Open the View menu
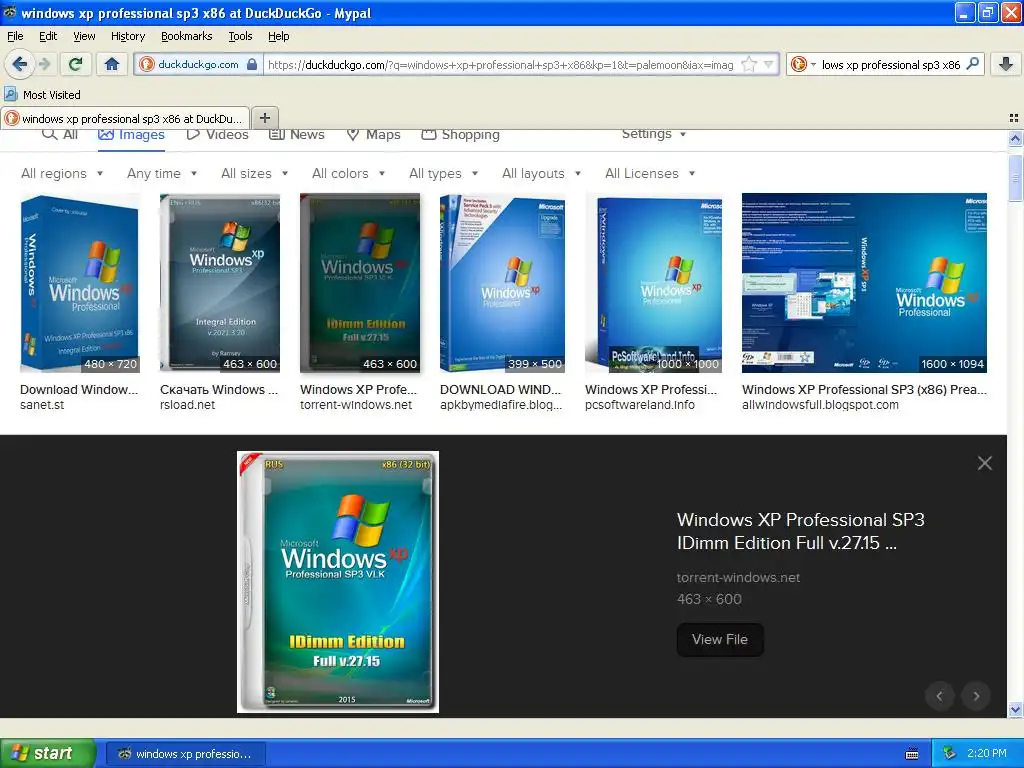Screen dimensions: 1024x768 tap(84, 36)
